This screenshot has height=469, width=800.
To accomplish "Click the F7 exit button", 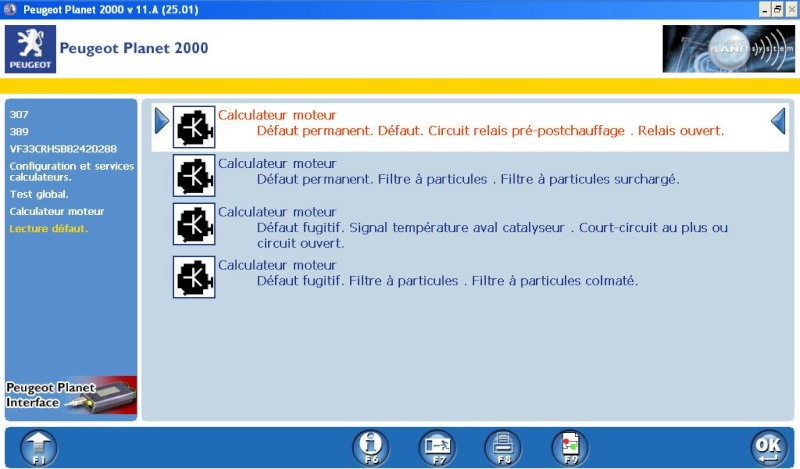I will pos(437,448).
